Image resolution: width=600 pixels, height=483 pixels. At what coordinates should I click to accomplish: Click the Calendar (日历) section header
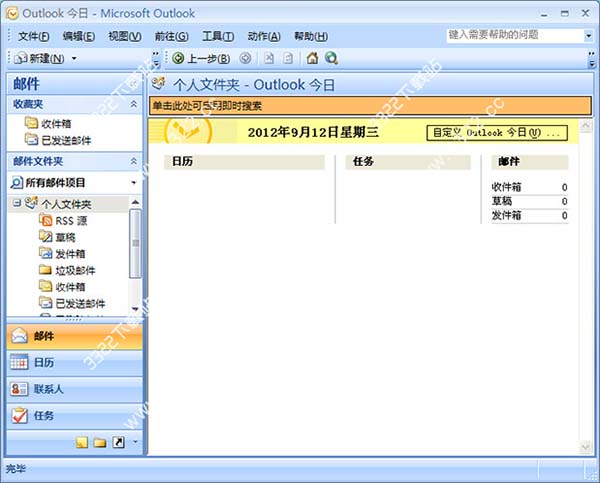click(x=244, y=162)
